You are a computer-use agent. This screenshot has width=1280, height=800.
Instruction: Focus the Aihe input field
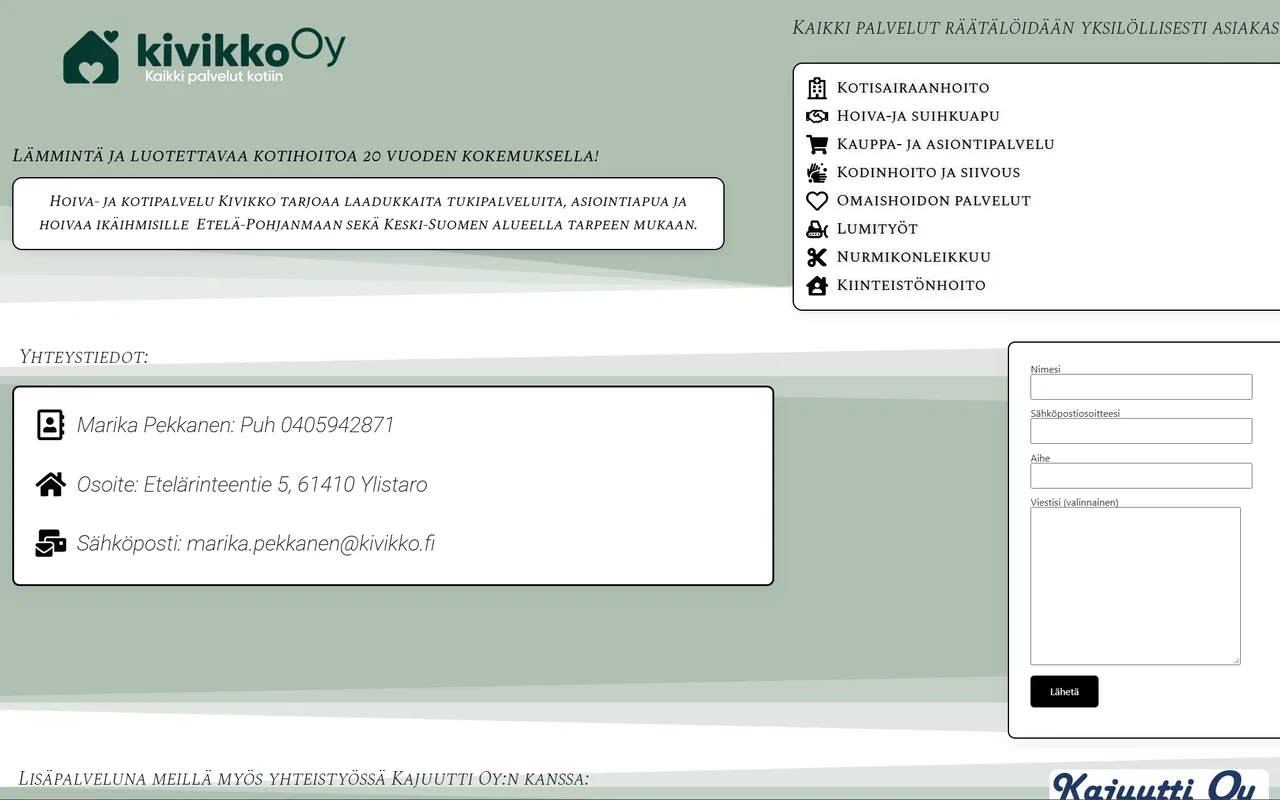pos(1141,476)
